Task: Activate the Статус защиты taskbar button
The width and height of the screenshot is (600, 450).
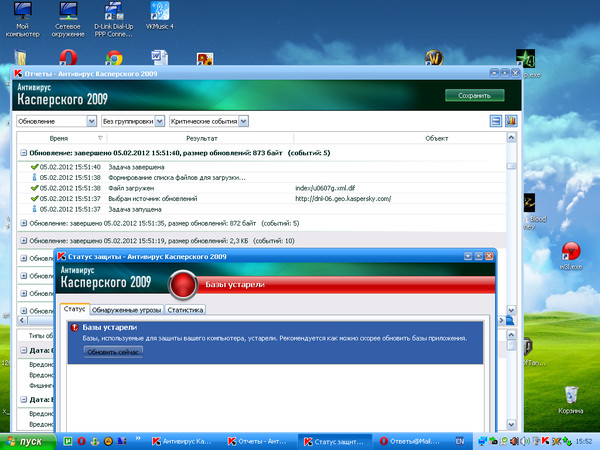Action: click(x=334, y=442)
